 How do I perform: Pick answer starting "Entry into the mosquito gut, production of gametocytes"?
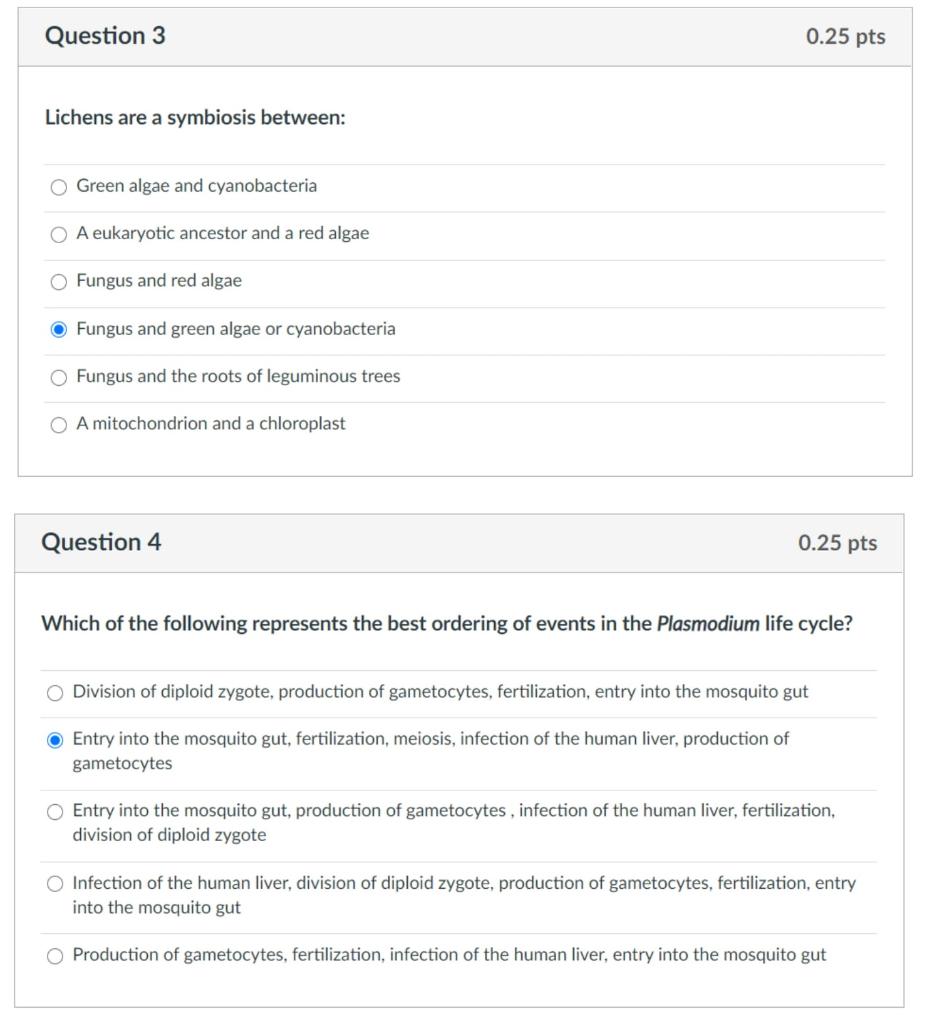click(x=55, y=812)
